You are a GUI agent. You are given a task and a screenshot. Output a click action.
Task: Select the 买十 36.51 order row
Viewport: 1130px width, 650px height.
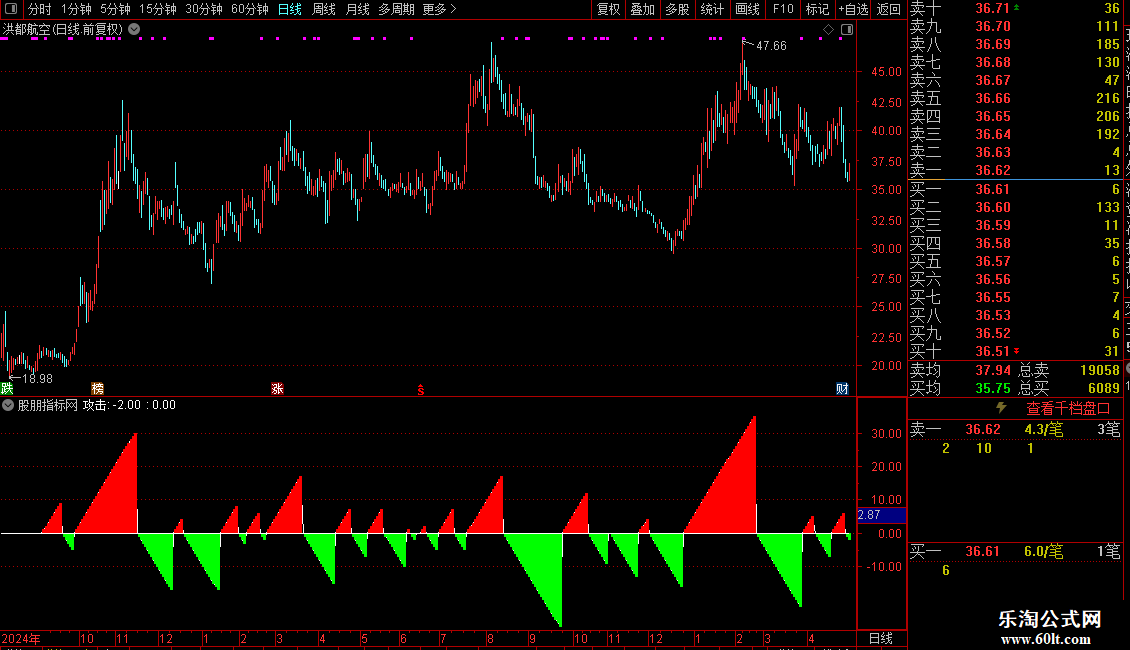click(1015, 351)
